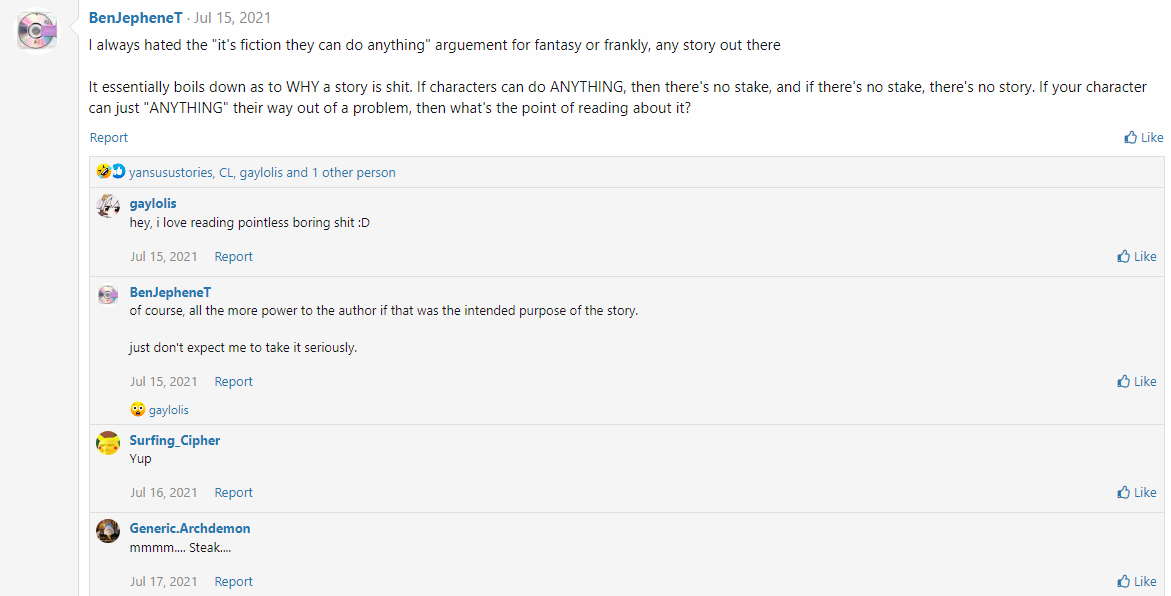Open Generic.Archdemon username link
1171x596 pixels.
point(190,528)
